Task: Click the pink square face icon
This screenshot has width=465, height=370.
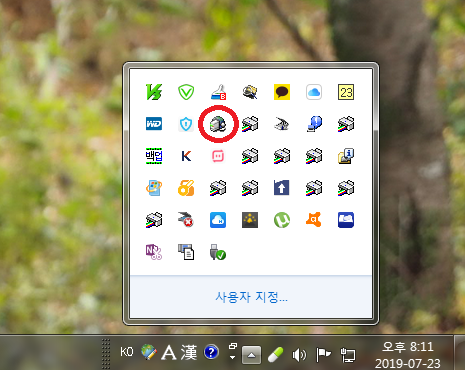Action: click(x=218, y=156)
